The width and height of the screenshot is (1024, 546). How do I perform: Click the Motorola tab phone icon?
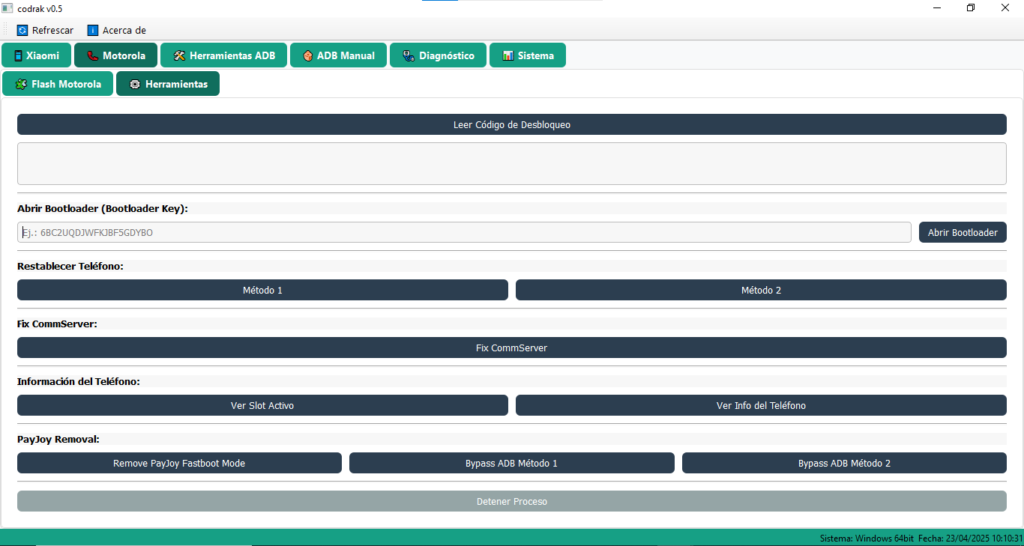pyautogui.click(x=92, y=56)
